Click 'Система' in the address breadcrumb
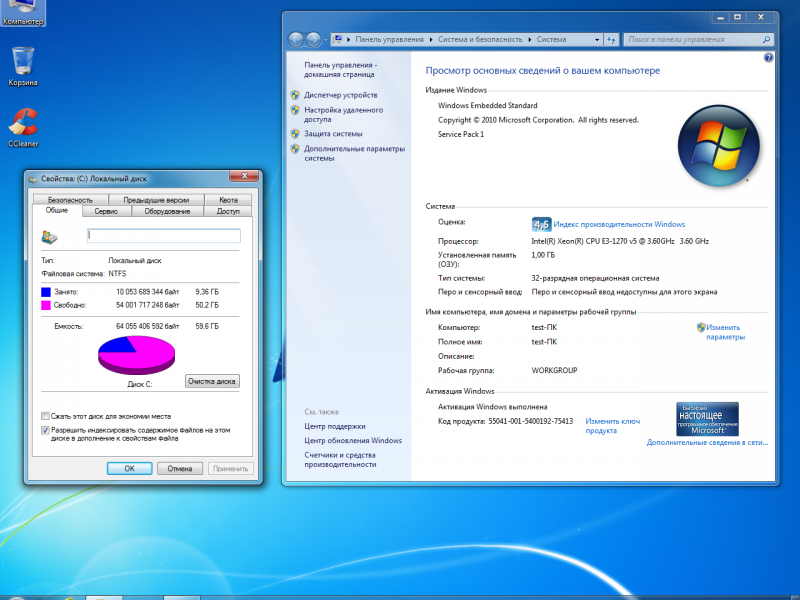Viewport: 800px width, 600px height. [x=552, y=39]
